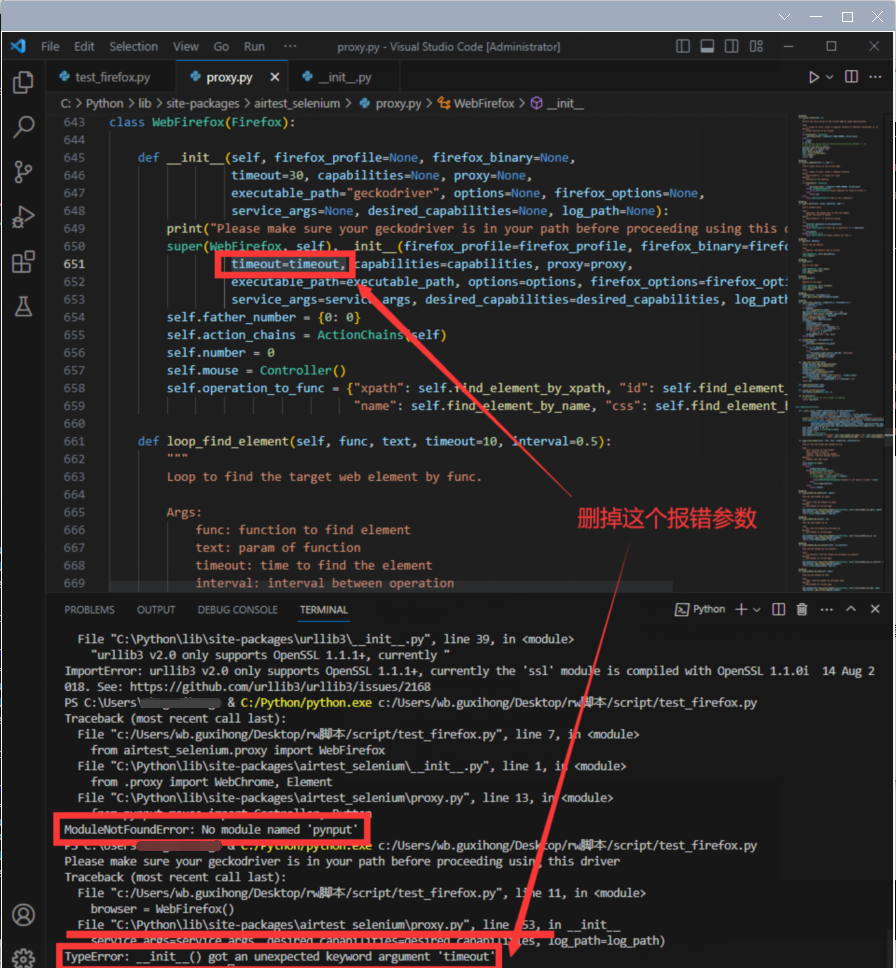Screen dimensions: 896x968
Task: Switch to the PROBLEMS panel tab
Action: click(90, 610)
